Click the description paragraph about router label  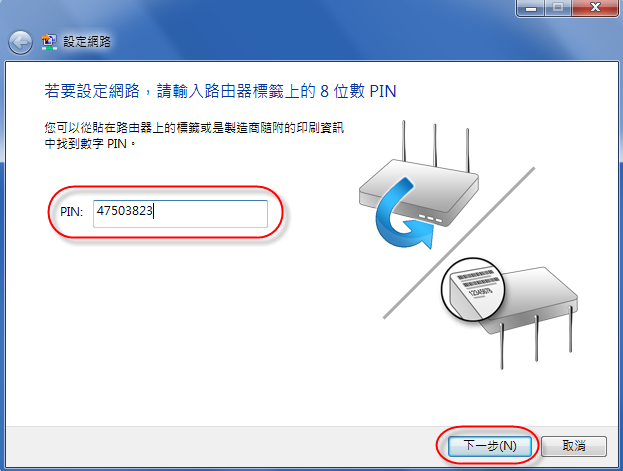(x=194, y=136)
